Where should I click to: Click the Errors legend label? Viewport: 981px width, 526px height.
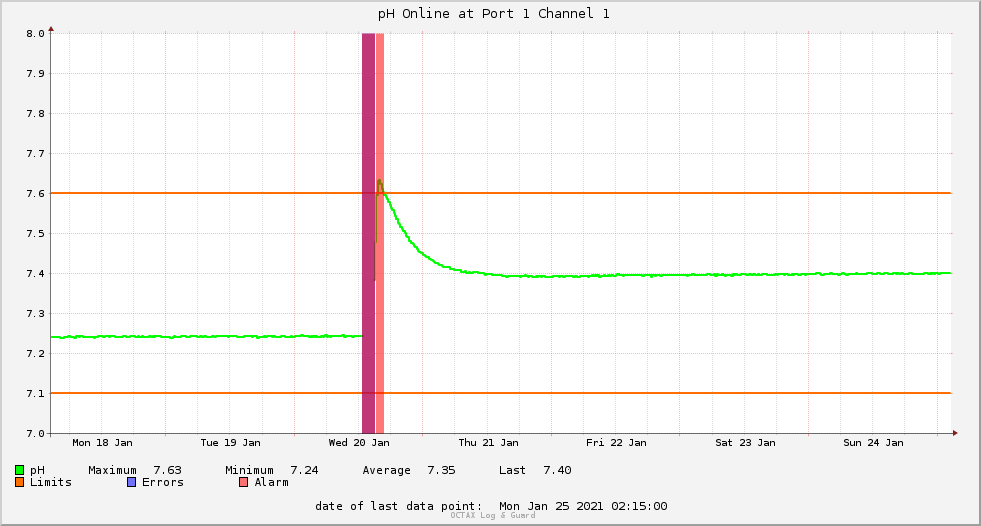click(x=163, y=482)
